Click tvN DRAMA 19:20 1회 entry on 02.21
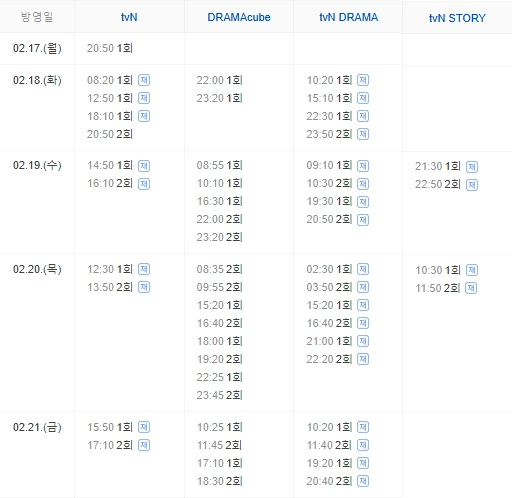Image resolution: width=514 pixels, height=498 pixels. pyautogui.click(x=329, y=463)
